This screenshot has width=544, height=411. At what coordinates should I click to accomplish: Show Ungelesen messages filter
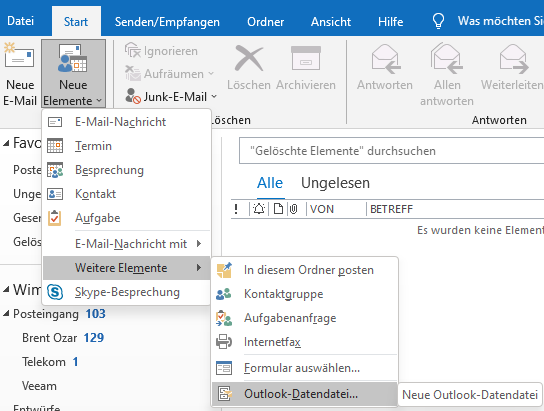coord(335,183)
